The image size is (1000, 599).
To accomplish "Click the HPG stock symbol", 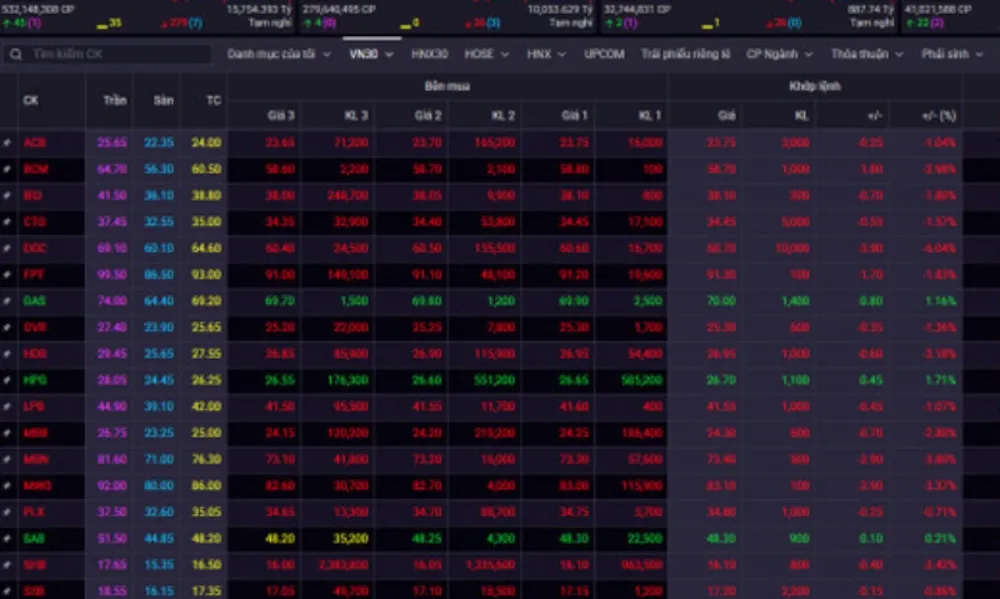I will (x=35, y=380).
